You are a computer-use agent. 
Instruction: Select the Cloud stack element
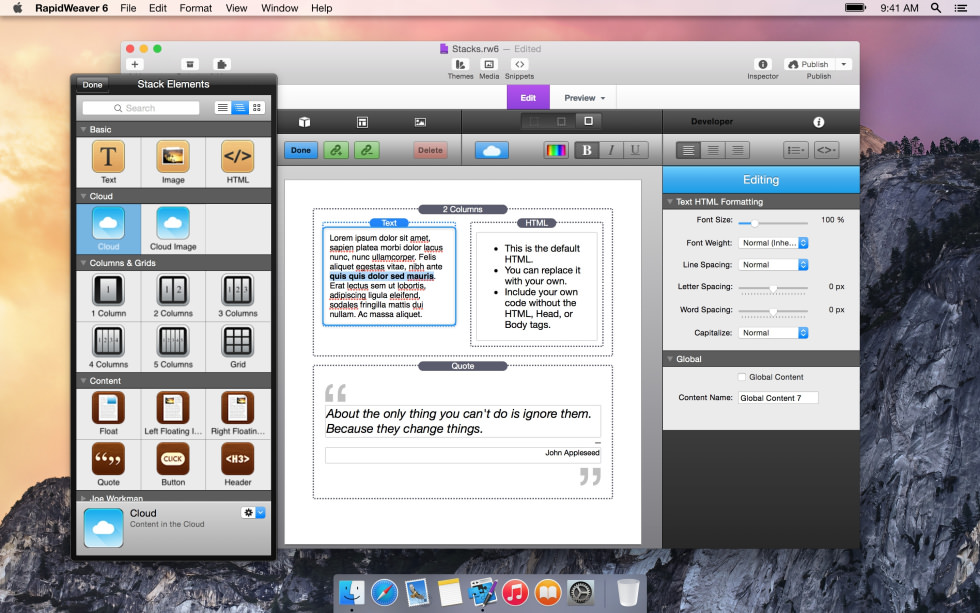[108, 229]
